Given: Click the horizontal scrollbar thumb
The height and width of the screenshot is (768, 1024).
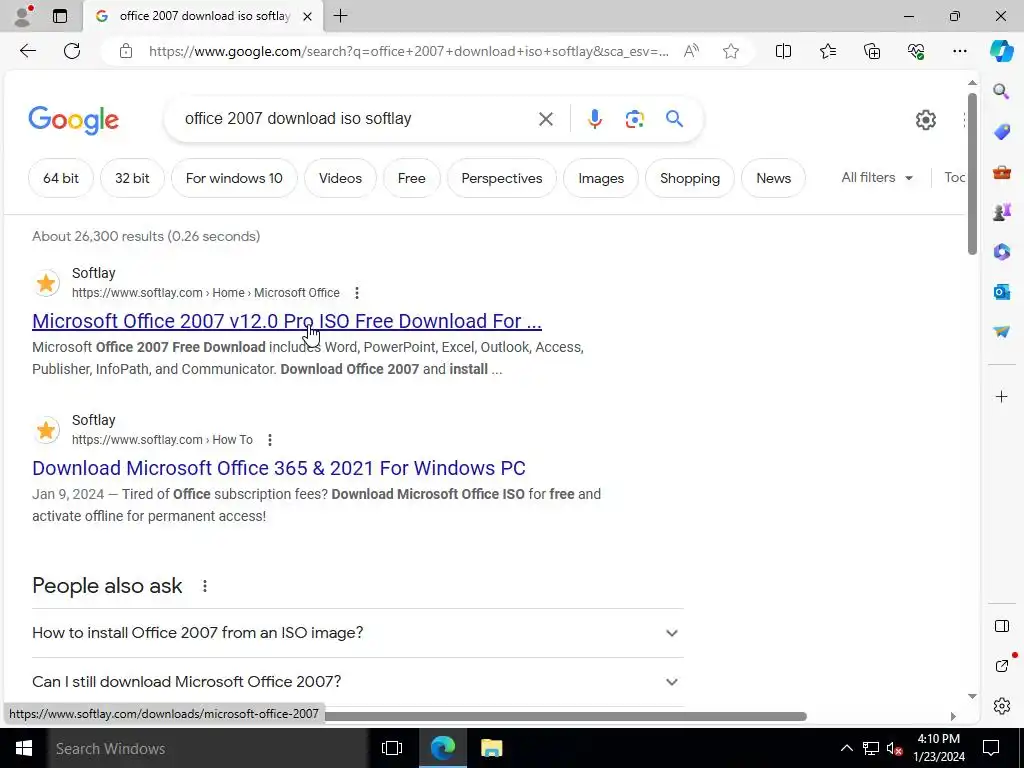Looking at the screenshot, I should click(566, 716).
